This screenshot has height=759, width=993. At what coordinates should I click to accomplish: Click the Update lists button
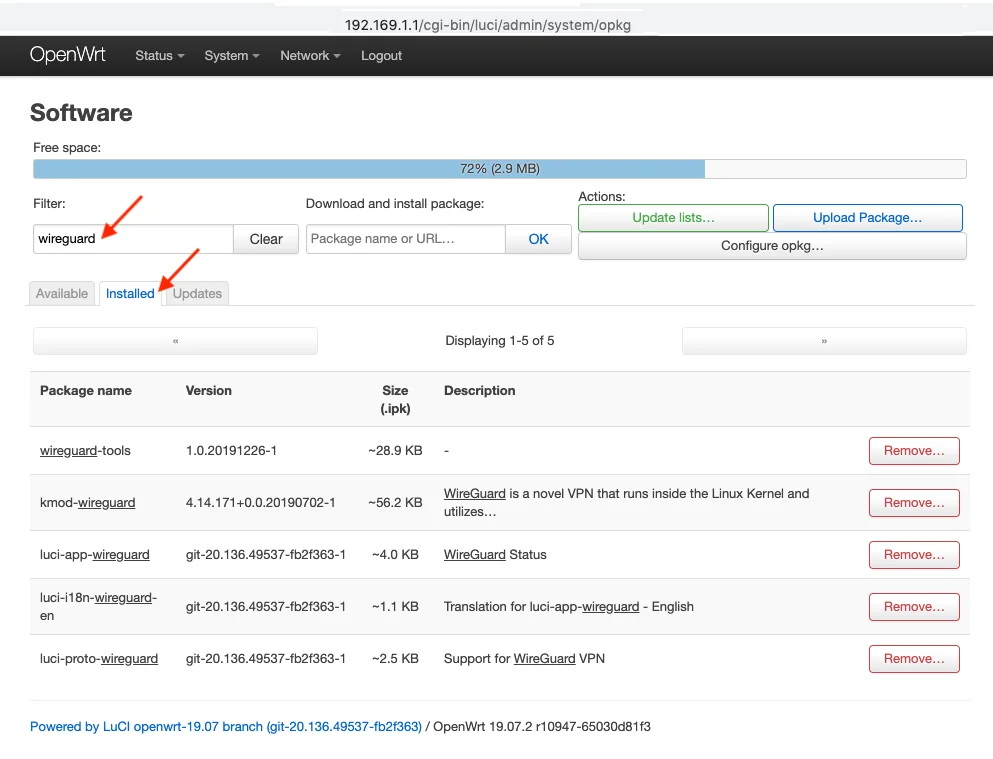673,218
